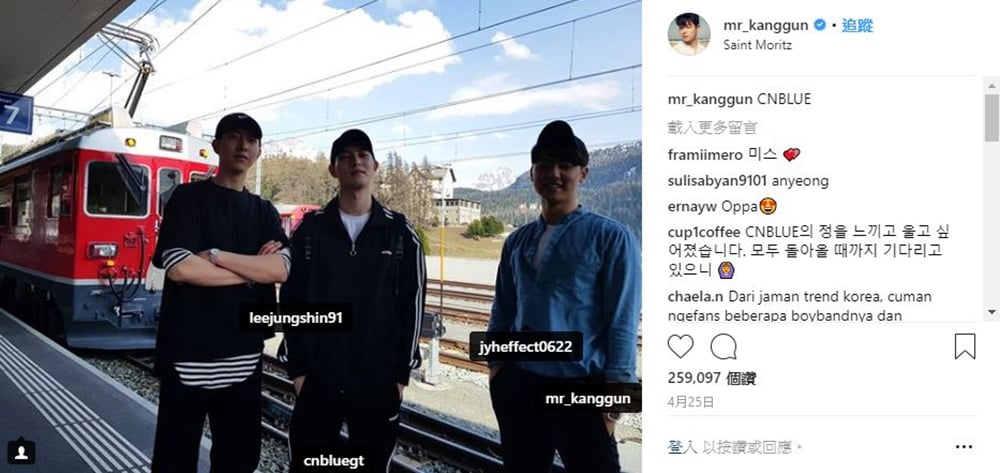Screen dimensions: 1000x473
Task: Click the blue verified badge
Action: click(820, 25)
